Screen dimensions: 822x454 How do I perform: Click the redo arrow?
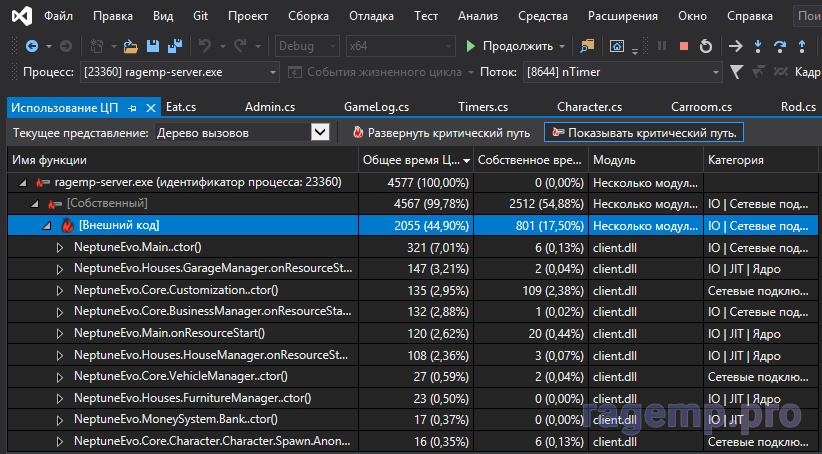coord(240,46)
